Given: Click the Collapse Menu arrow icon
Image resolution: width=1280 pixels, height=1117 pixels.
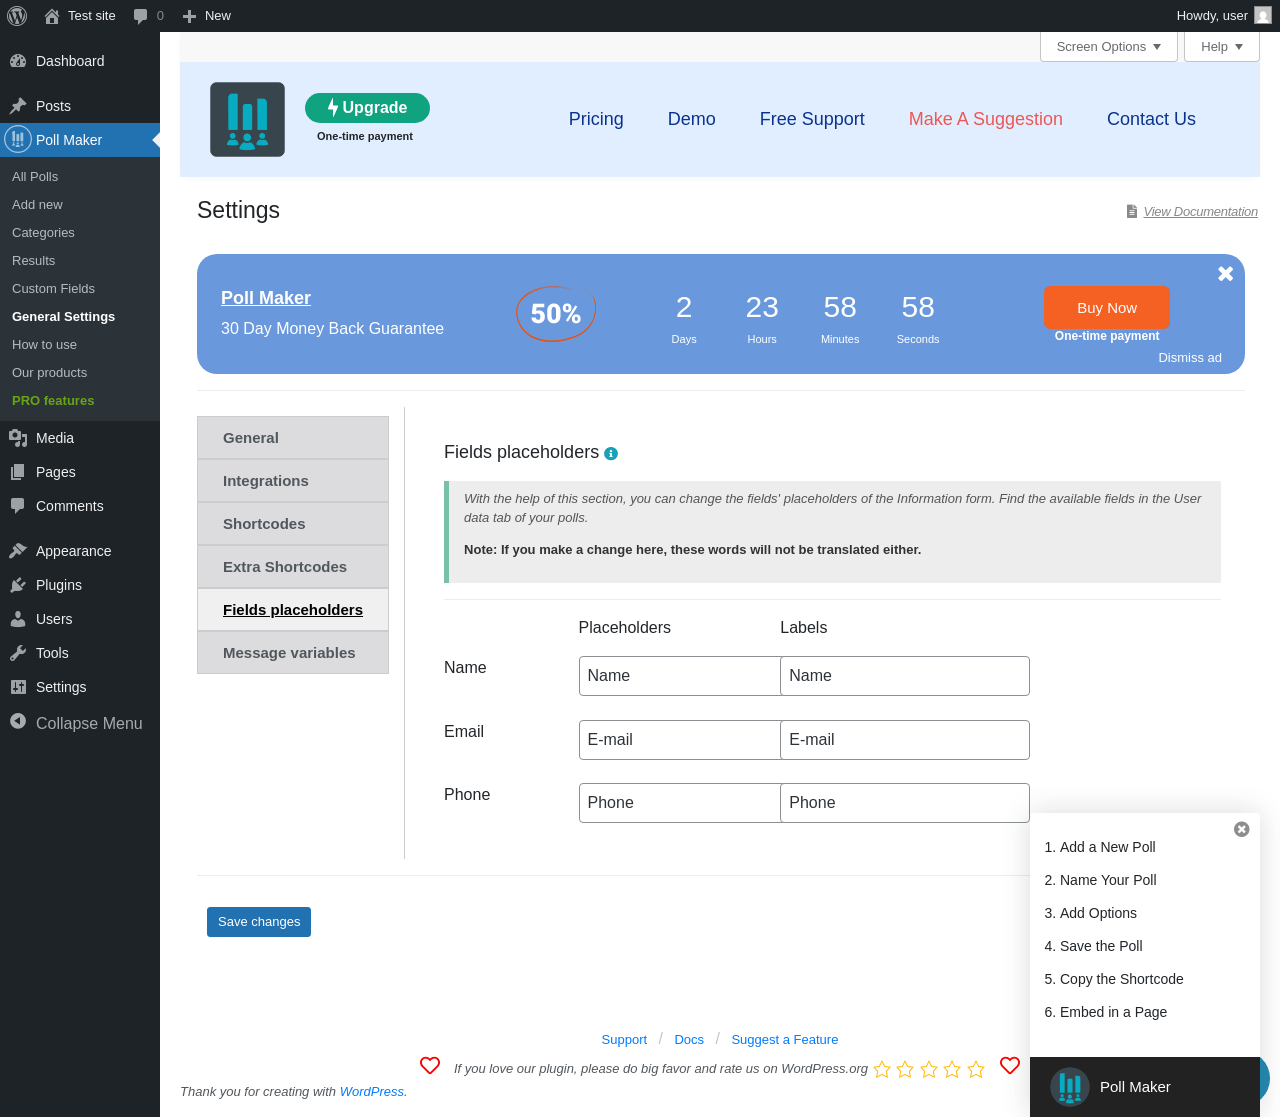Looking at the screenshot, I should pyautogui.click(x=18, y=721).
